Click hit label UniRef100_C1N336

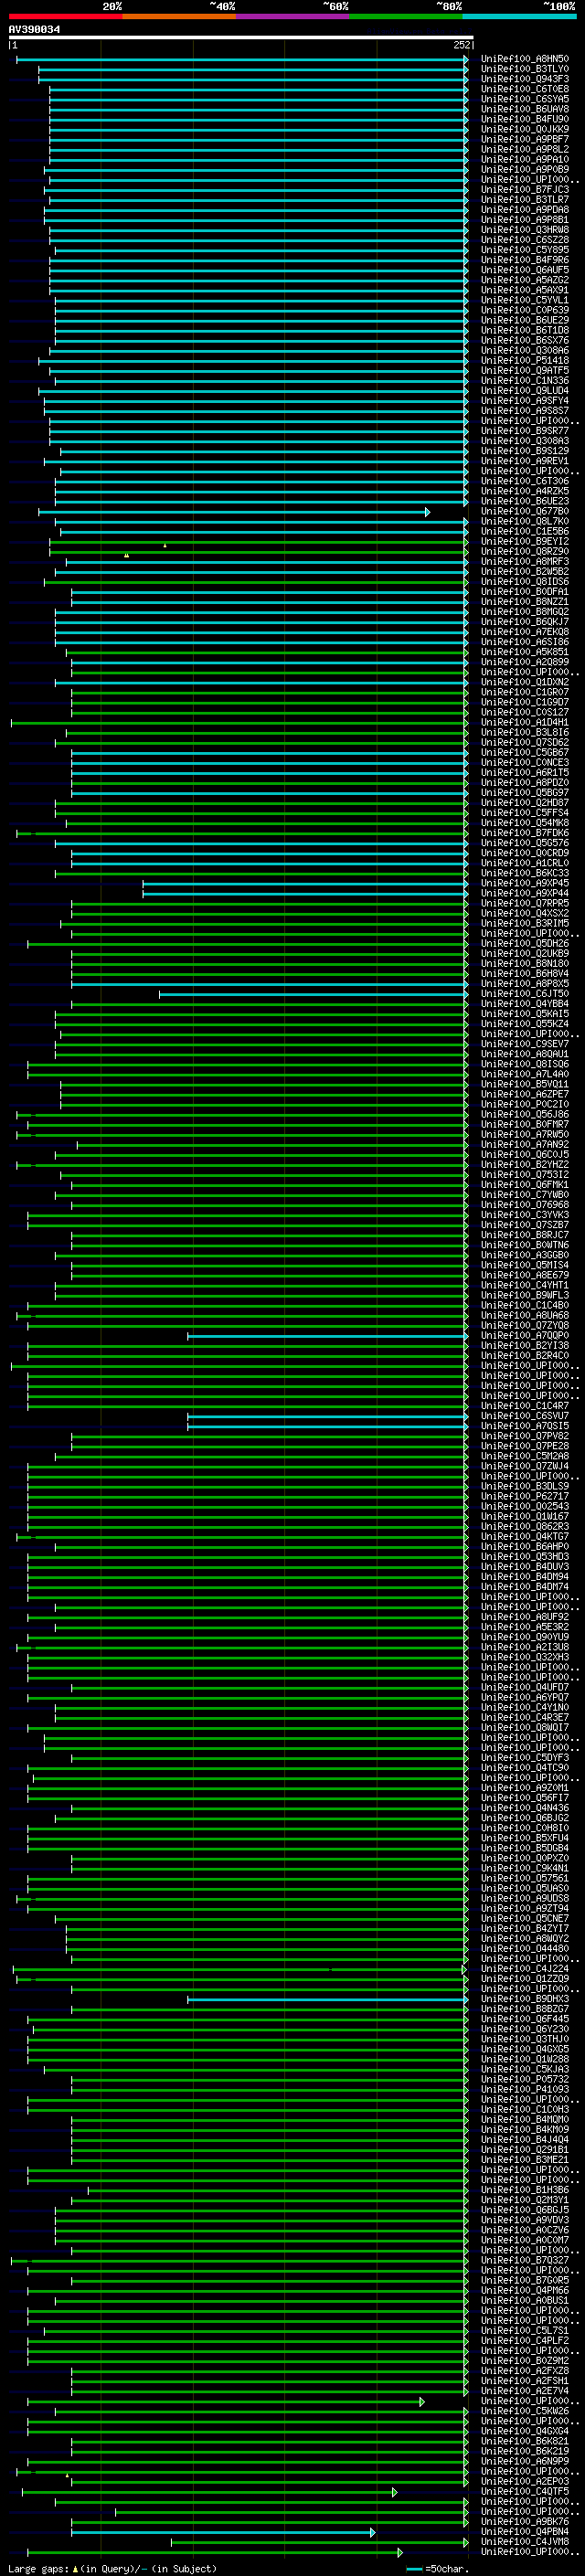[525, 381]
